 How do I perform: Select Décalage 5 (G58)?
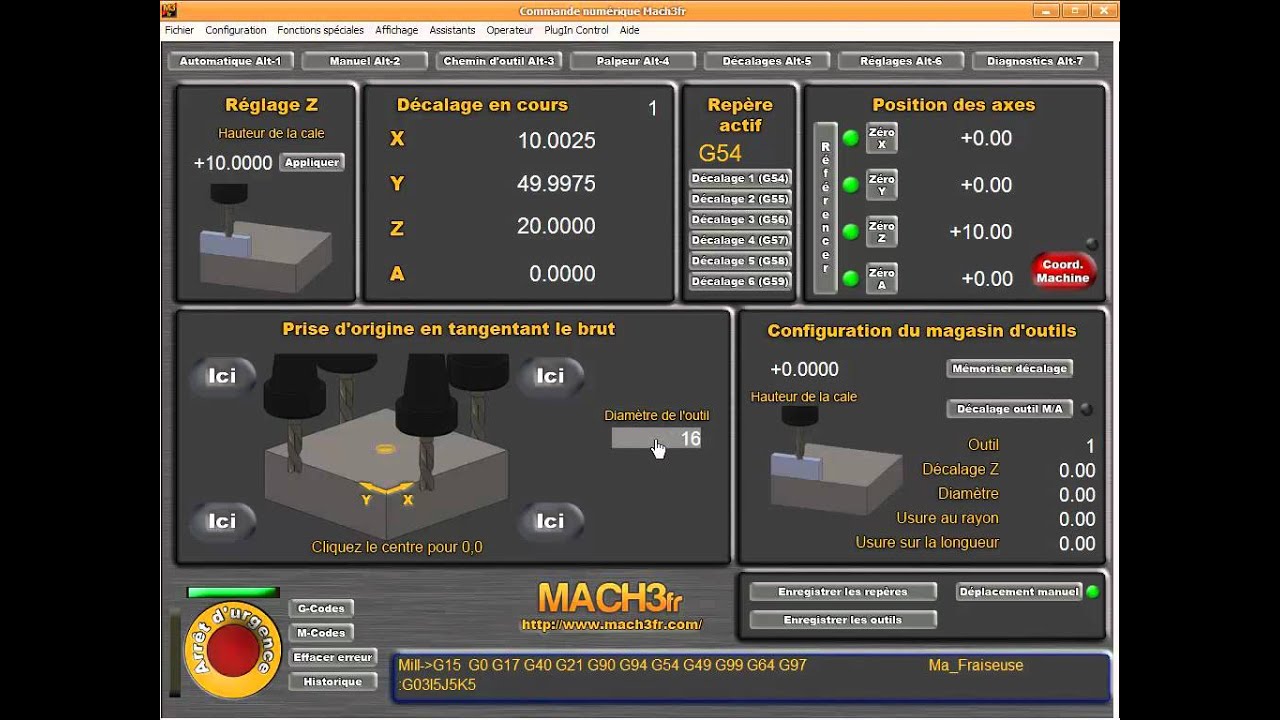740,260
